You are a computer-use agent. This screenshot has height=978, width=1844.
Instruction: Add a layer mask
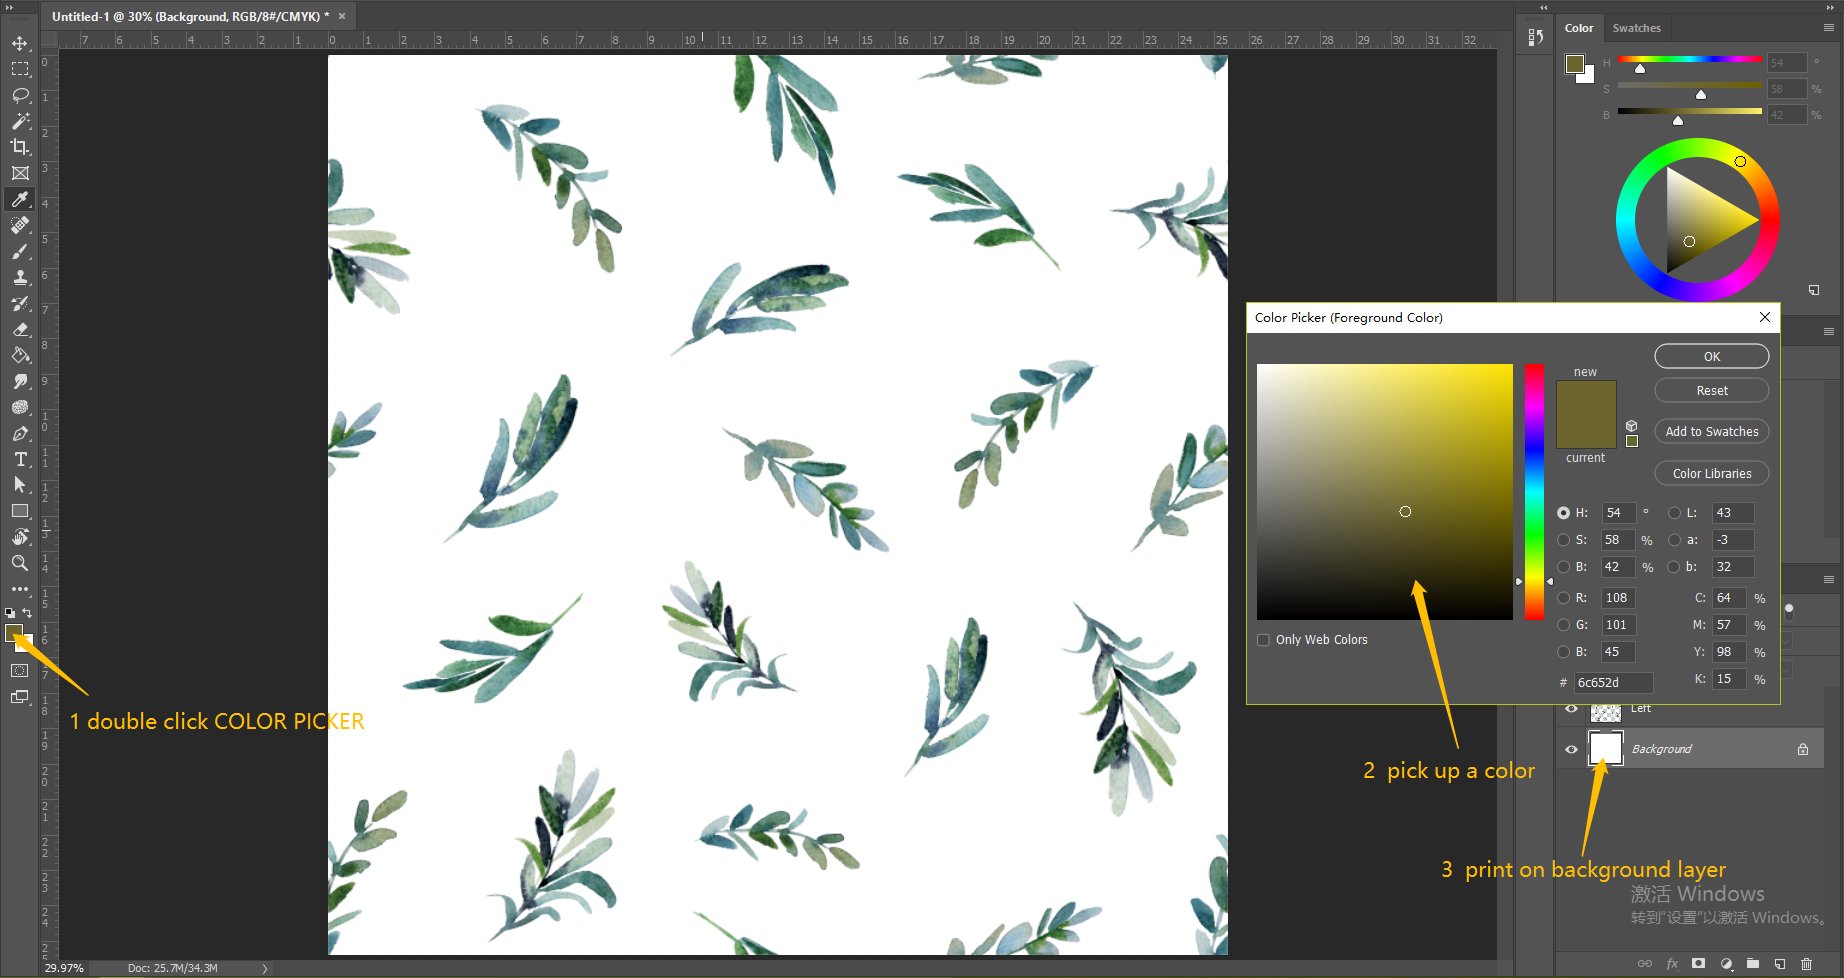(x=1698, y=964)
